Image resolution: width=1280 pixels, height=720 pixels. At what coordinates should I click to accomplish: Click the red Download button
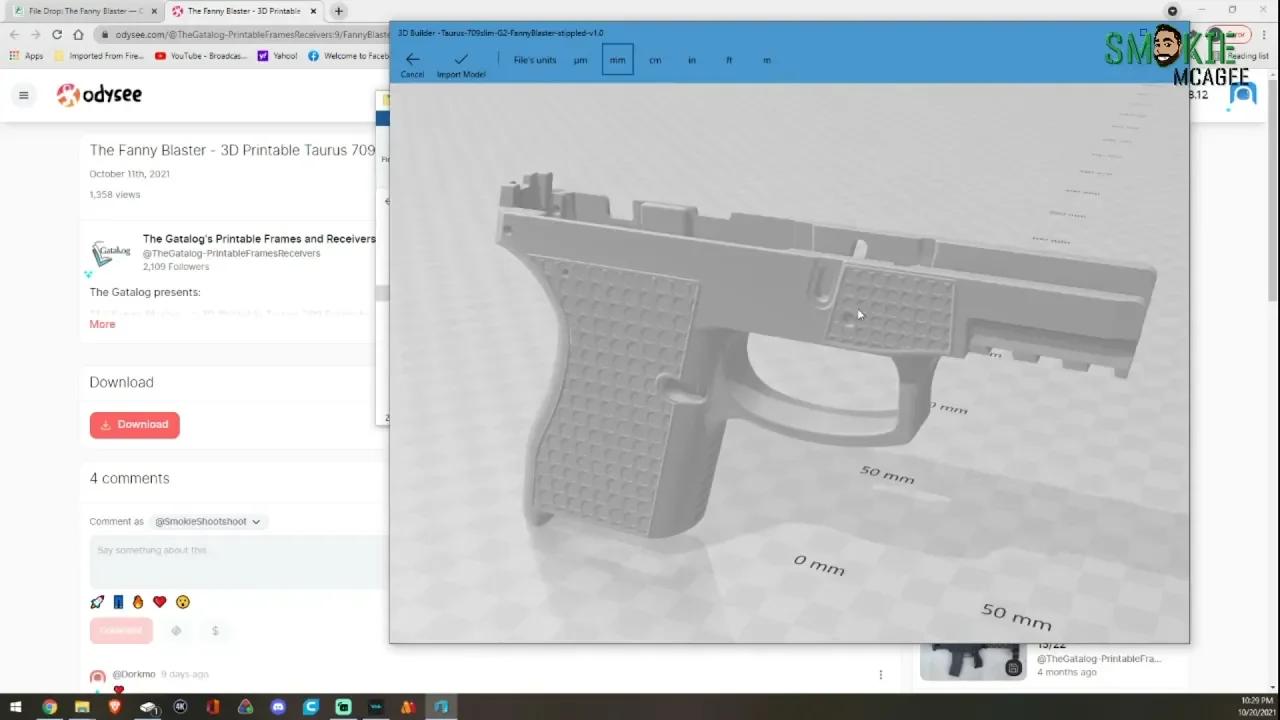pyautogui.click(x=134, y=424)
